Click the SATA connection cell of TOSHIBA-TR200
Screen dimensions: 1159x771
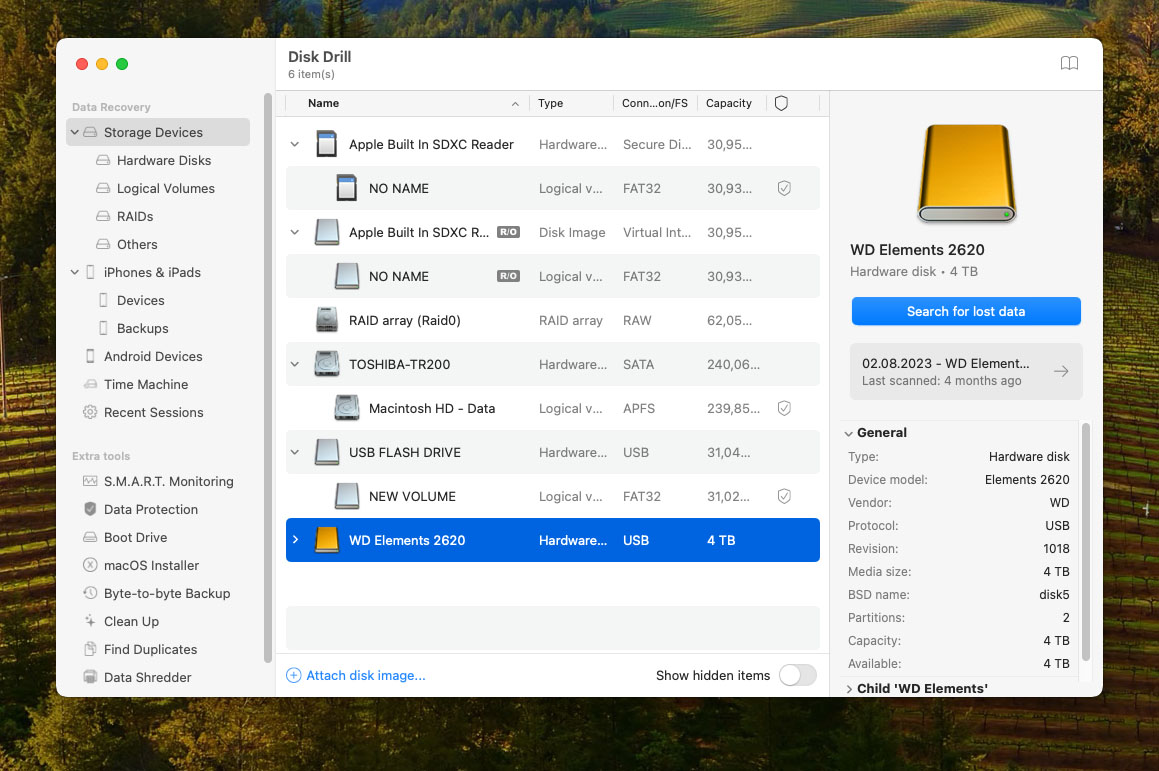[639, 364]
